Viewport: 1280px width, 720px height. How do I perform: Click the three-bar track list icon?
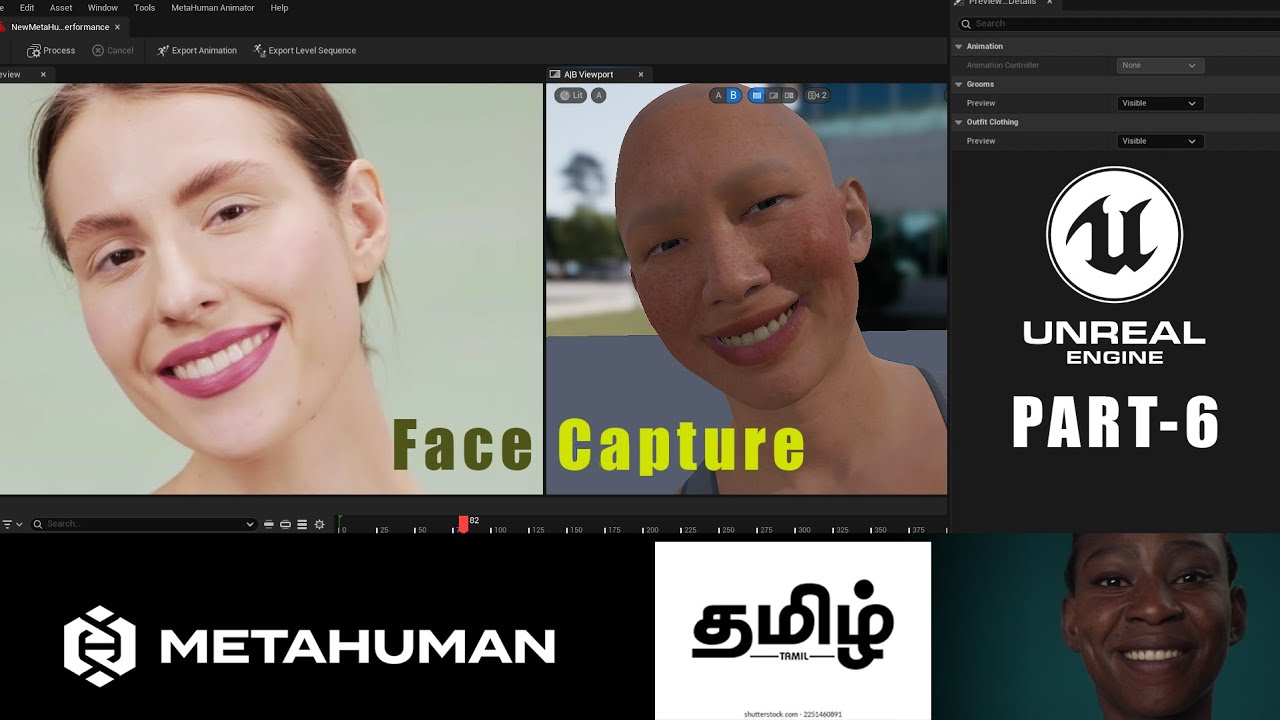(302, 524)
